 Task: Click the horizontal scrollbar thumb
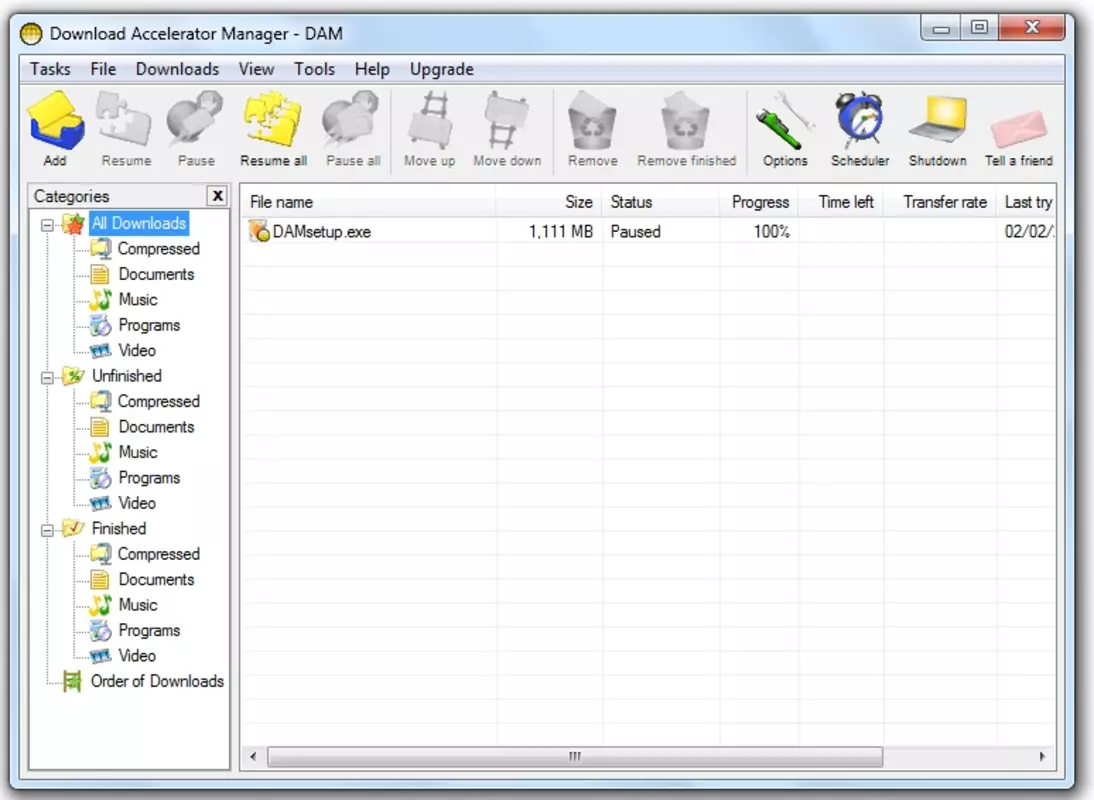coord(575,757)
